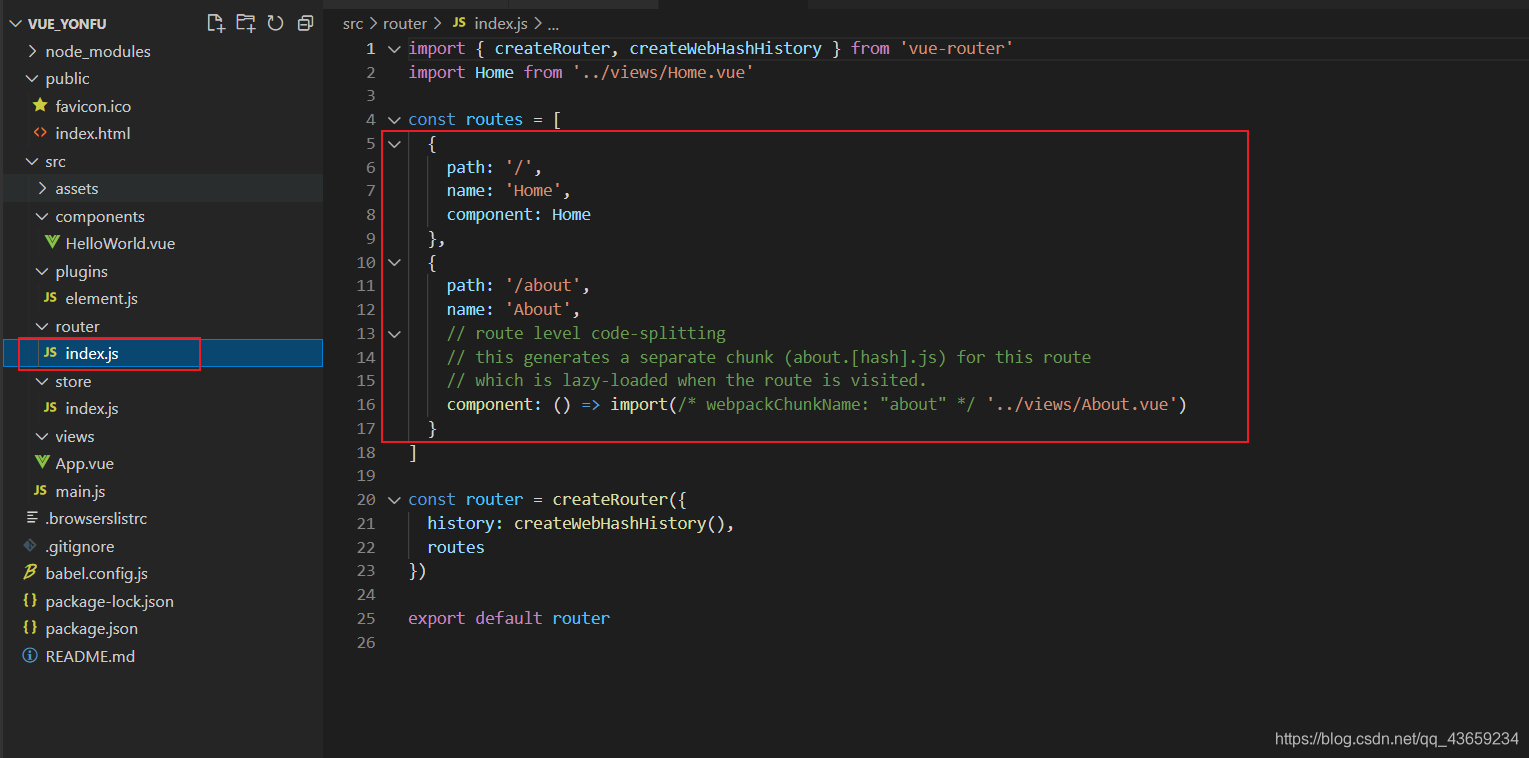Click createWebHashHistory on line 21

click(x=610, y=523)
